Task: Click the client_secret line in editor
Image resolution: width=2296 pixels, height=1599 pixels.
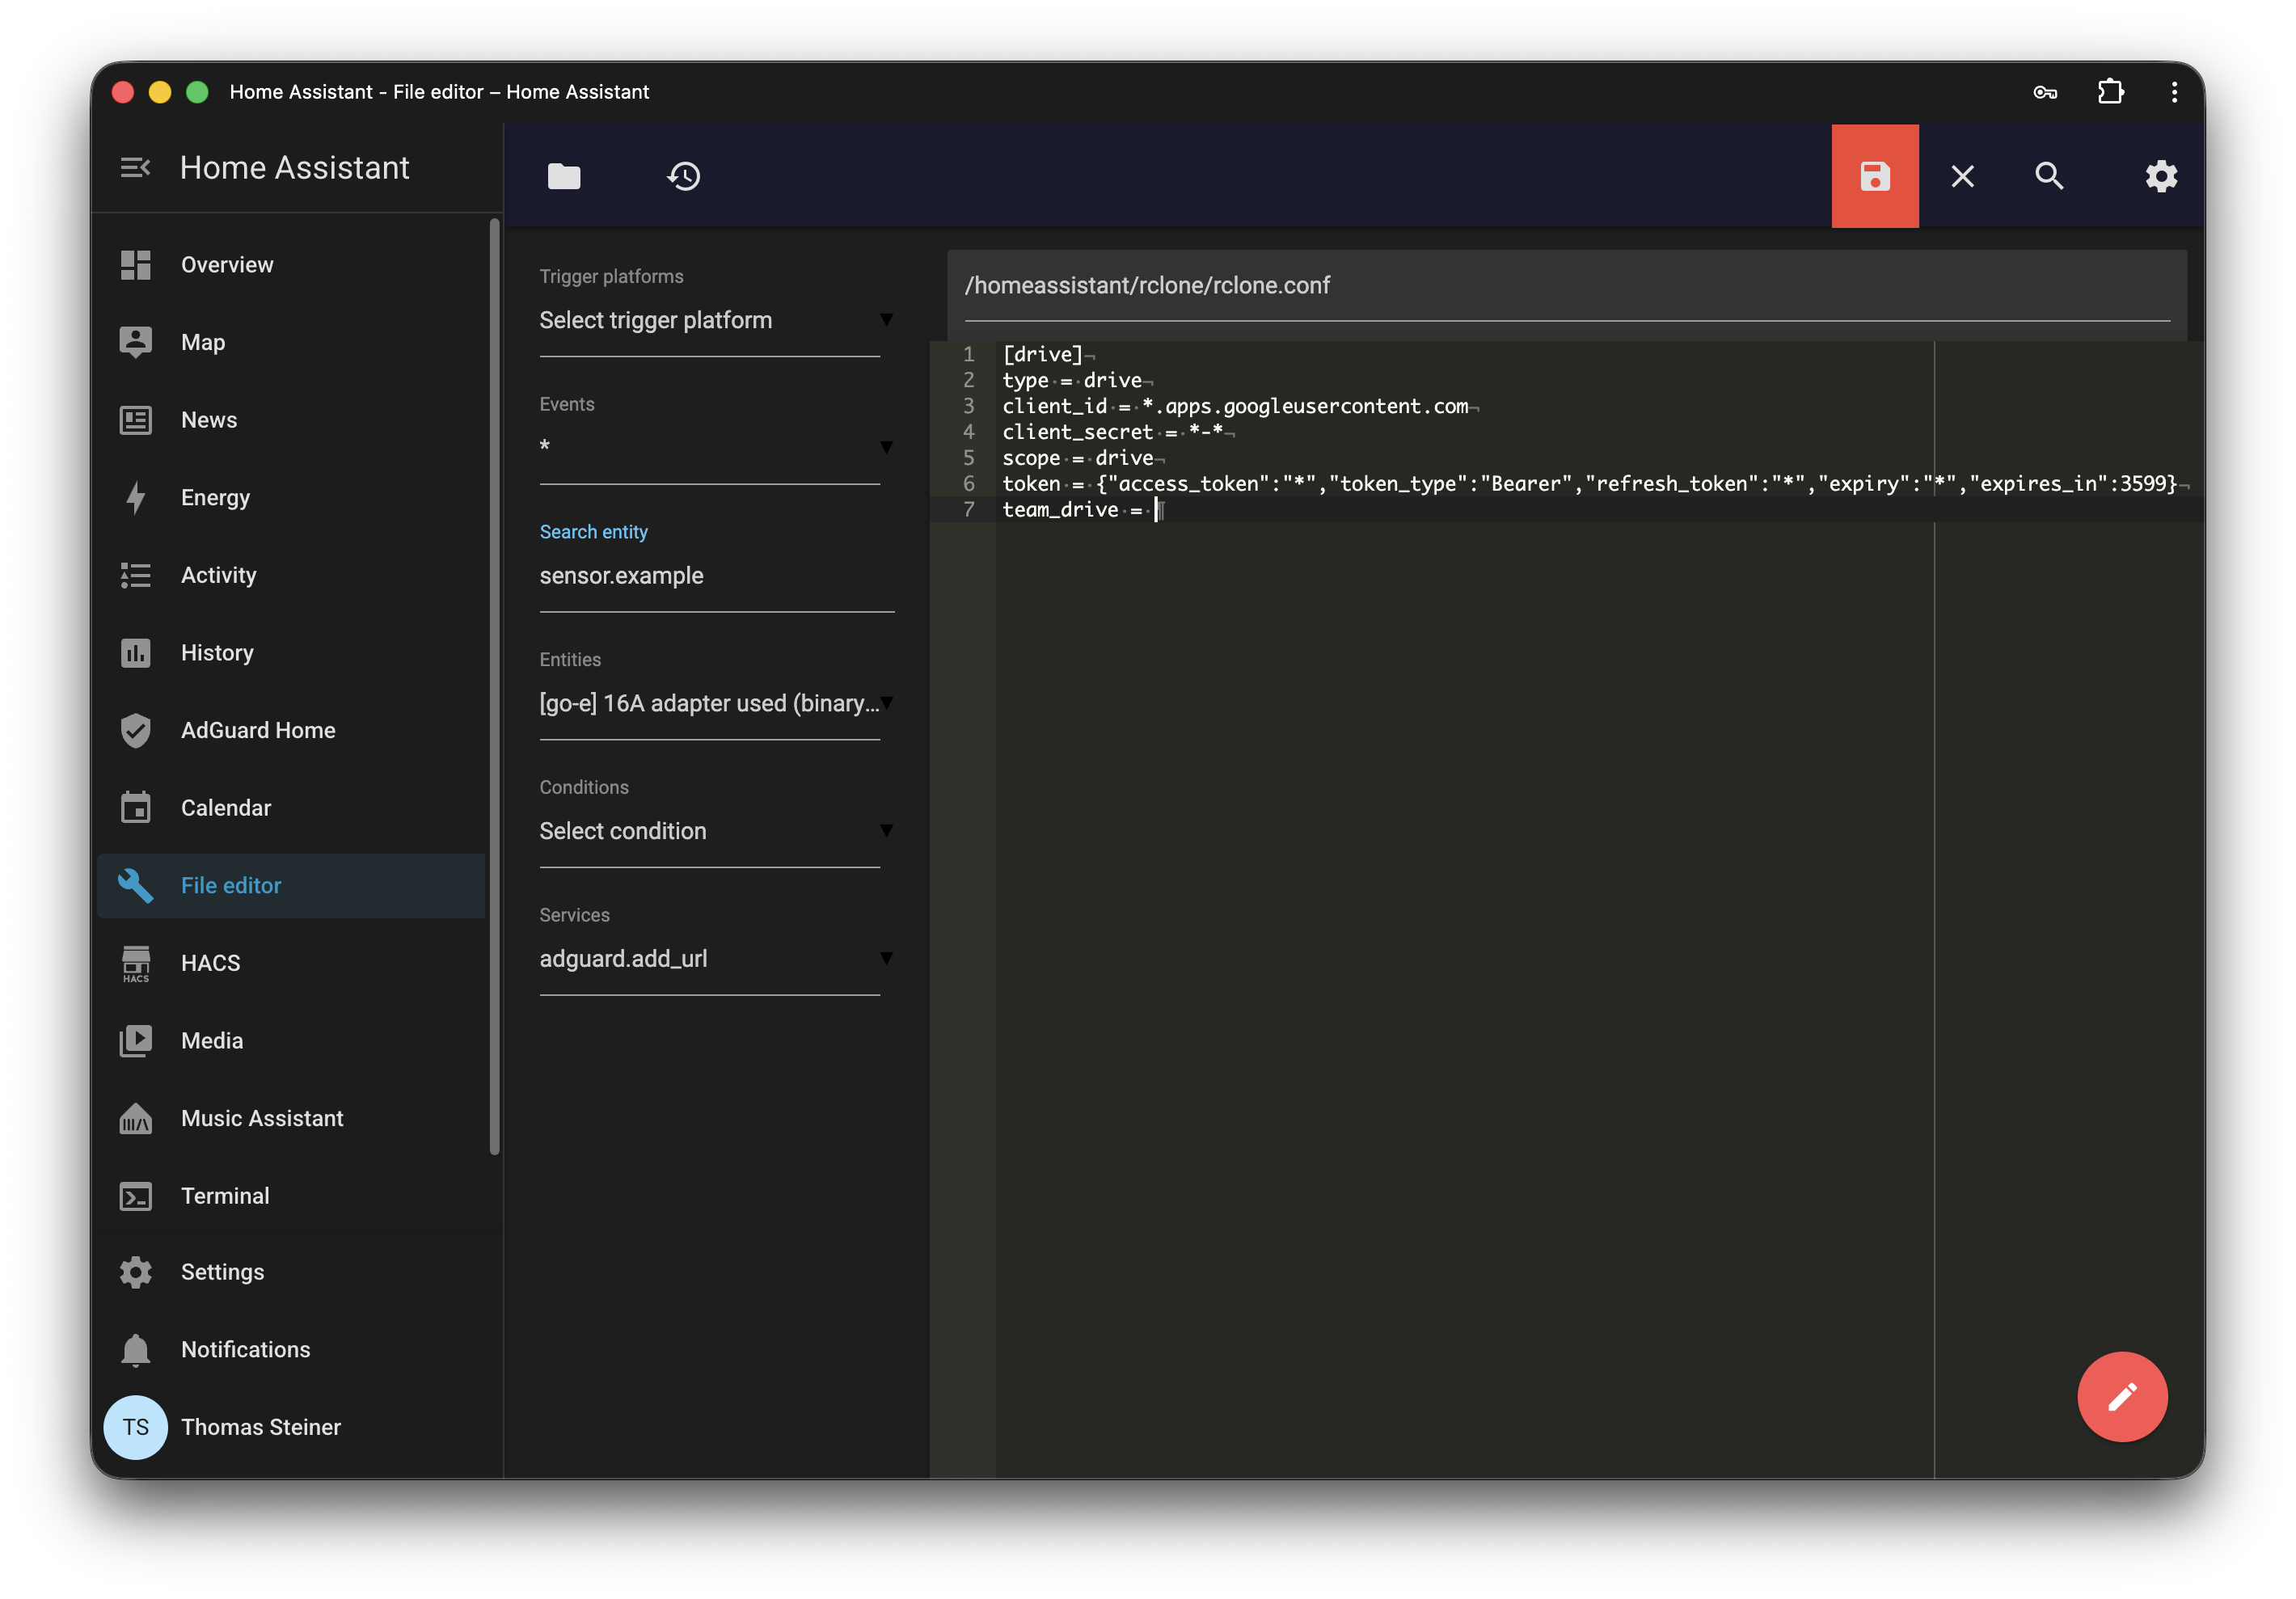Action: [1112, 432]
